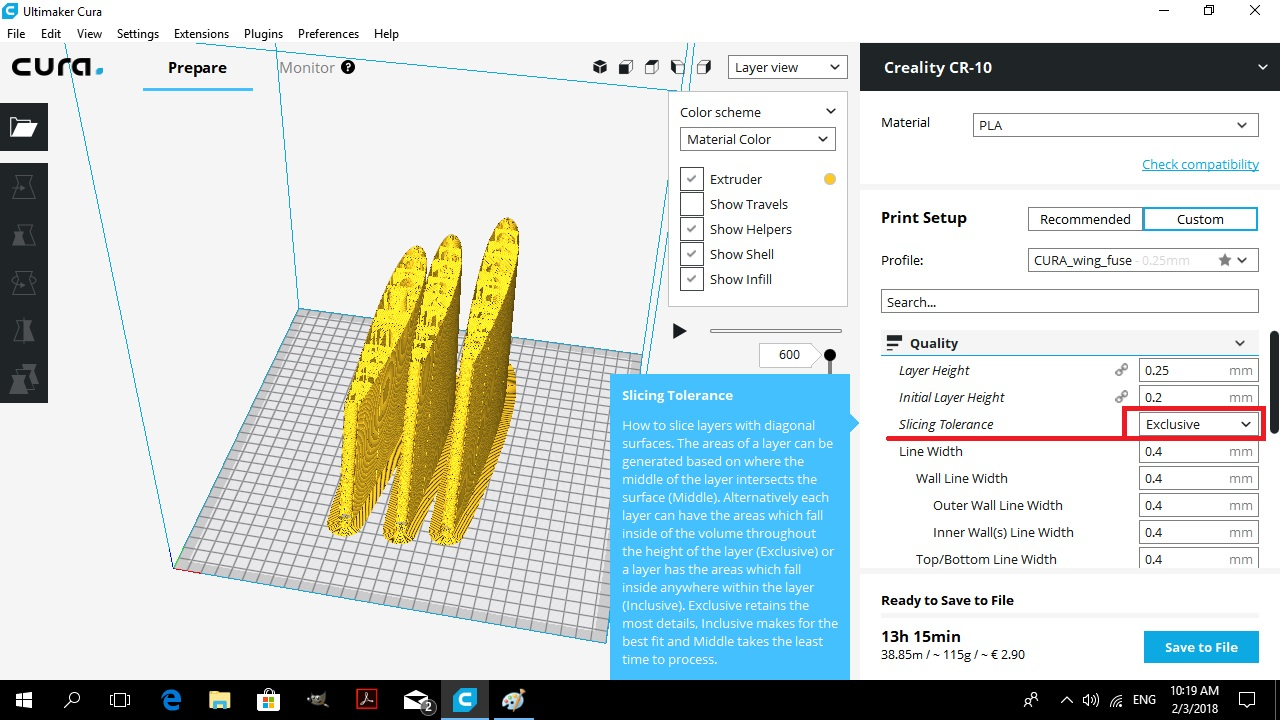
Task: Open the Help menu
Action: coord(386,33)
